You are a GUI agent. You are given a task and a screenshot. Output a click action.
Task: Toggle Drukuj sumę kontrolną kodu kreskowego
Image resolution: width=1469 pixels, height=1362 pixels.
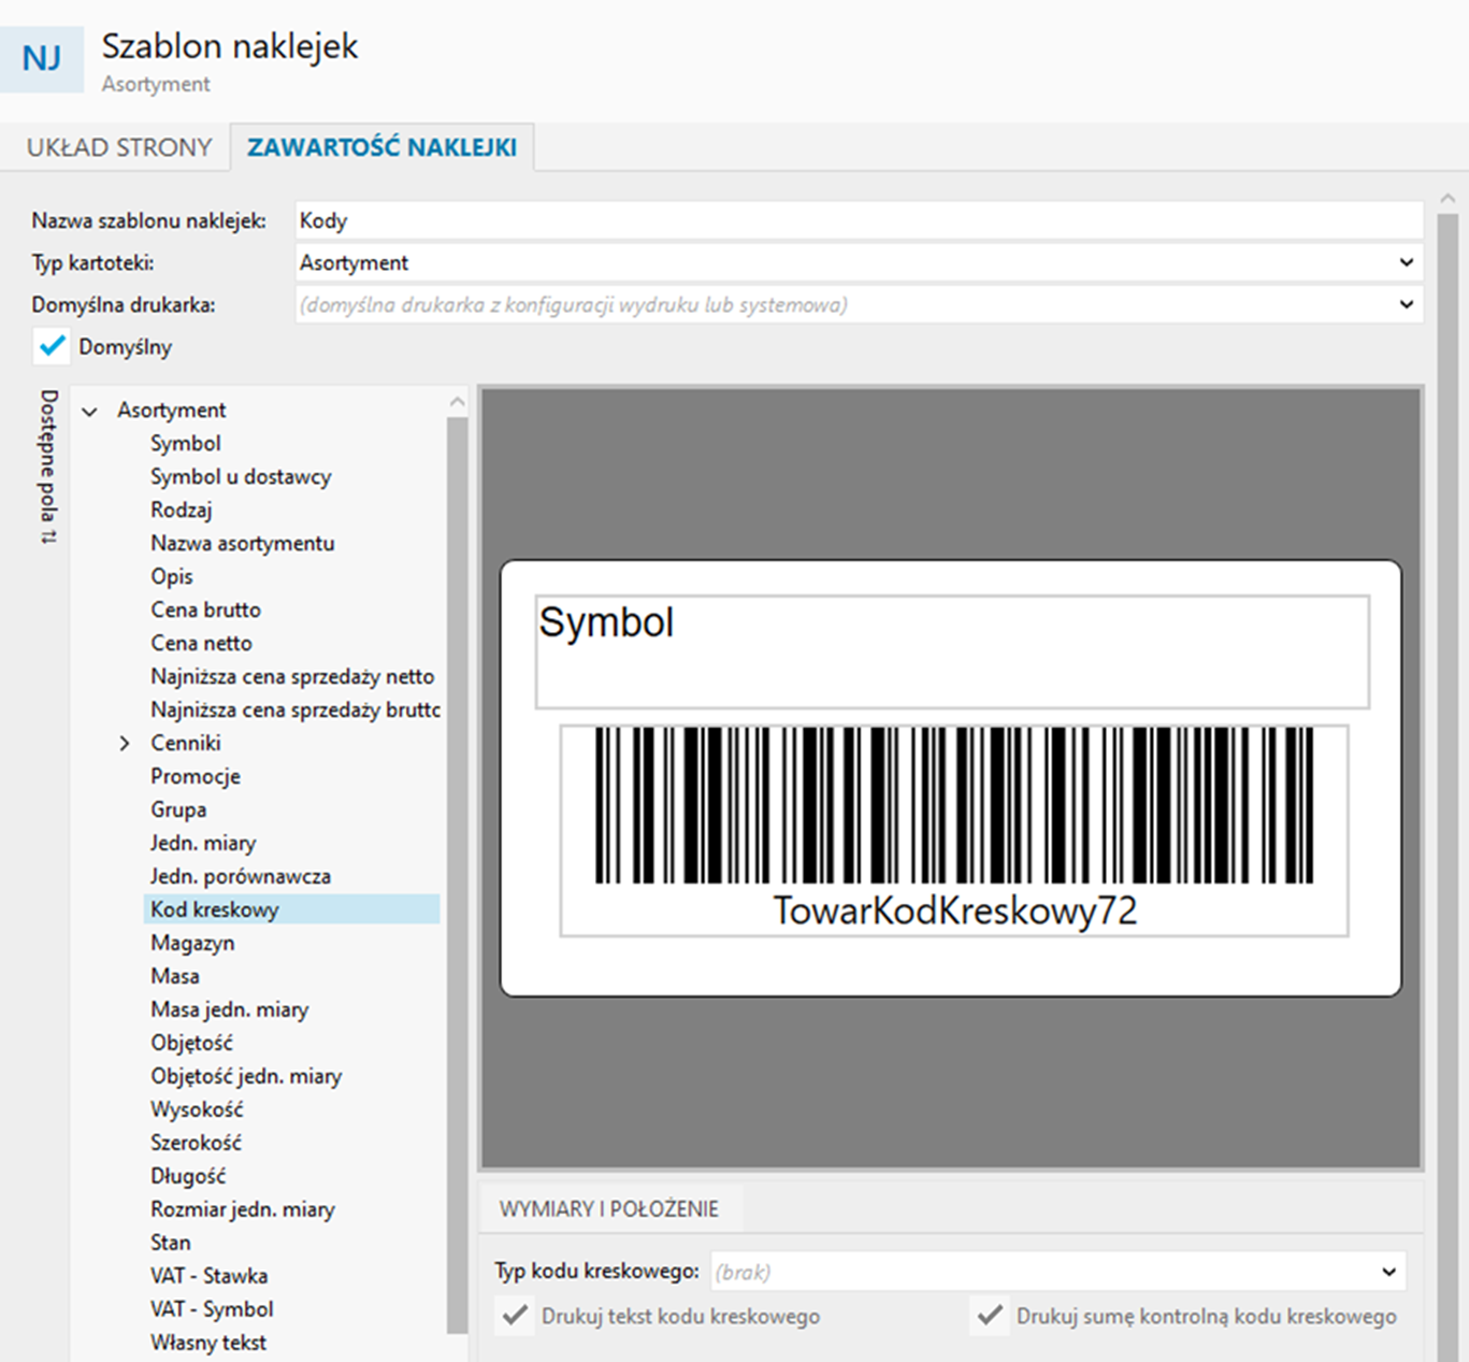tap(990, 1316)
